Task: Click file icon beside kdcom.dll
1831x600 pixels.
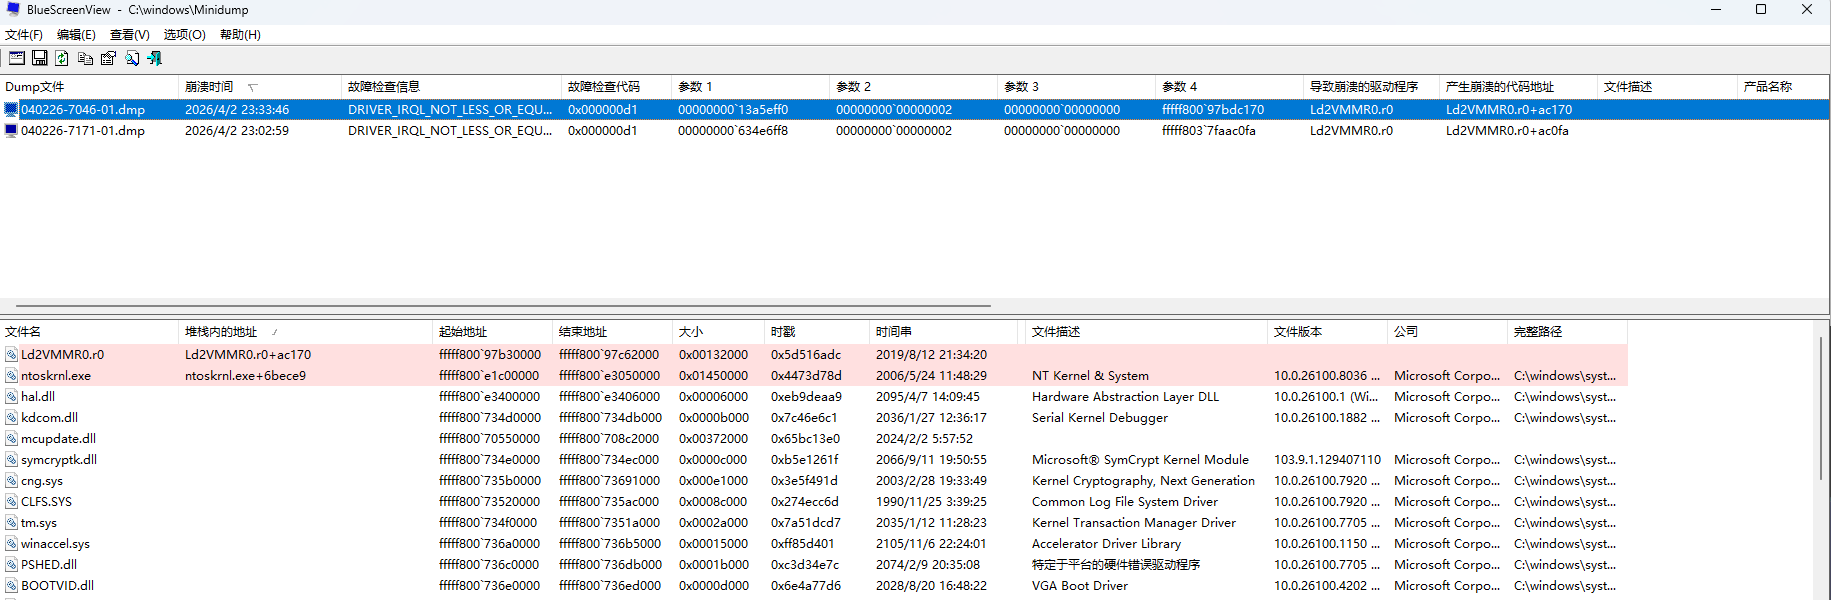Action: tap(11, 418)
